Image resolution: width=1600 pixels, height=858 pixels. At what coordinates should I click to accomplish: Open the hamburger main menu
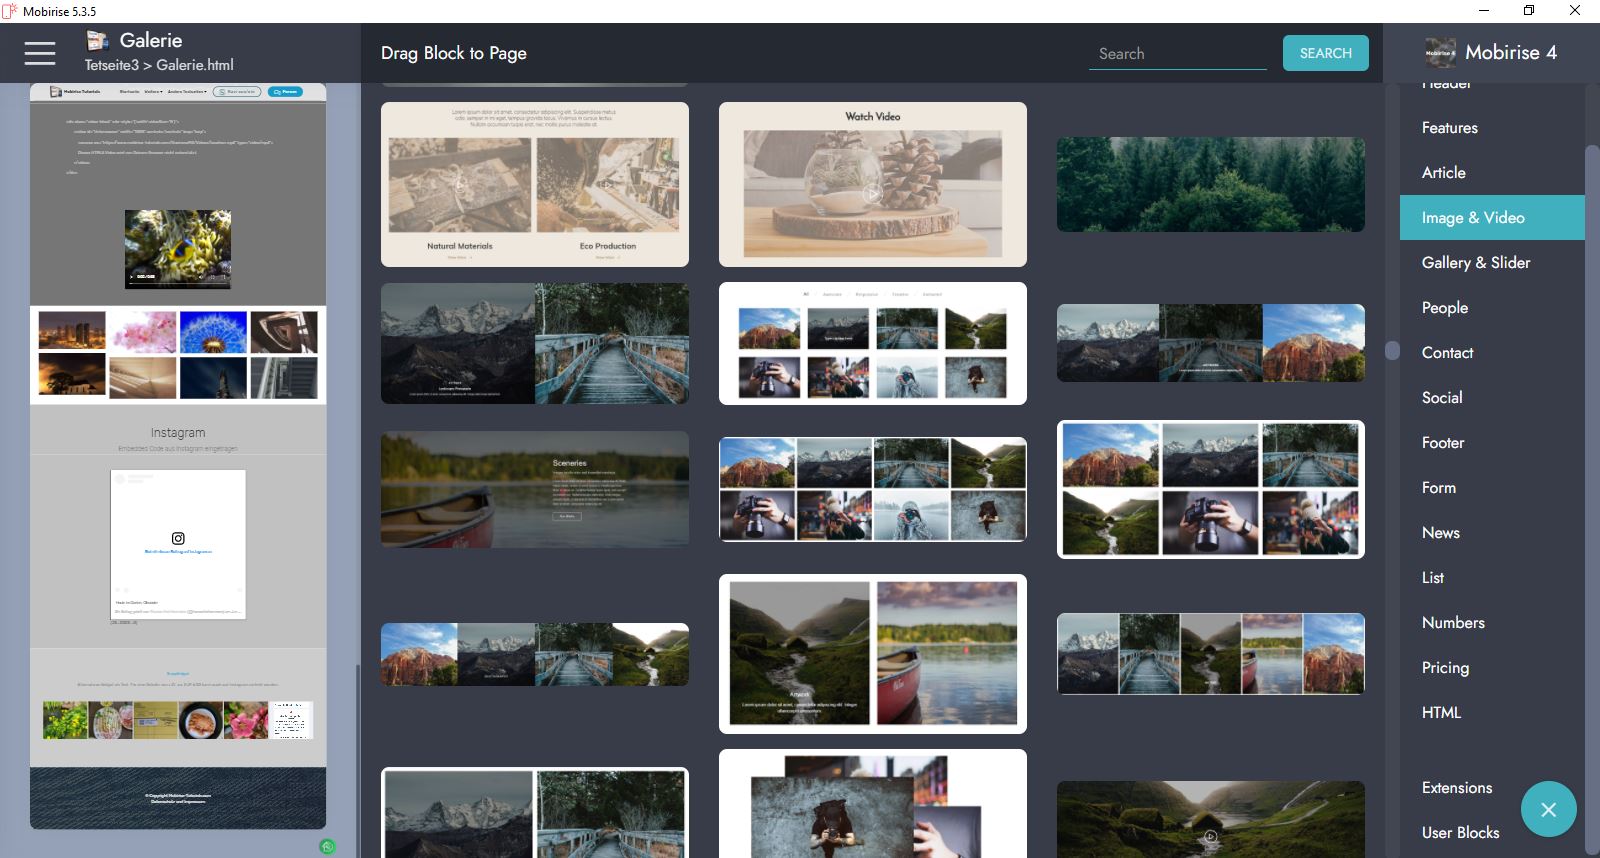[40, 53]
